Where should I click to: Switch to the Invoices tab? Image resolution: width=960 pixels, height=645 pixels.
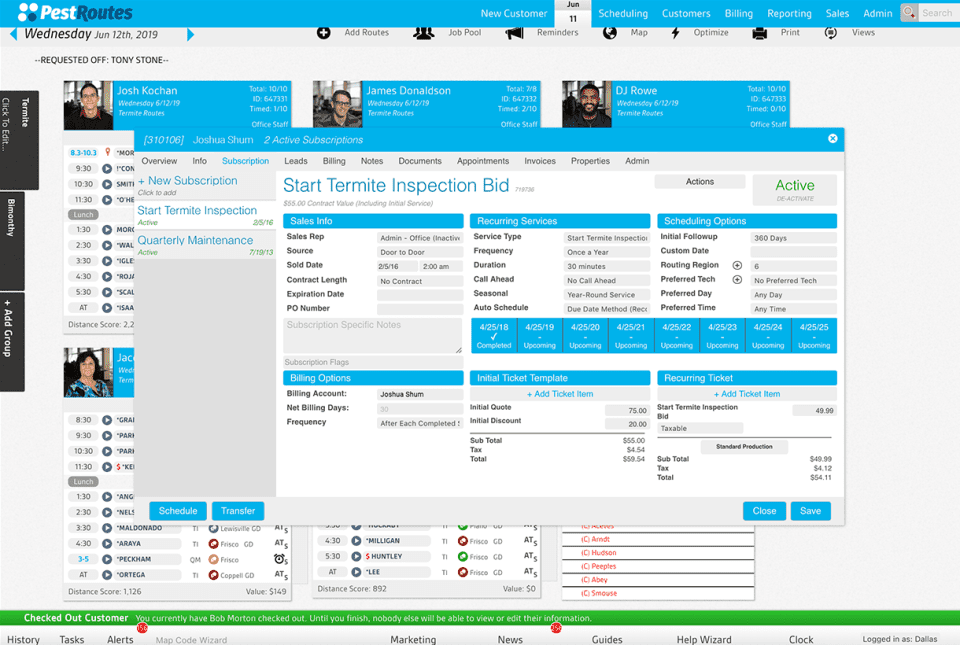click(x=539, y=161)
